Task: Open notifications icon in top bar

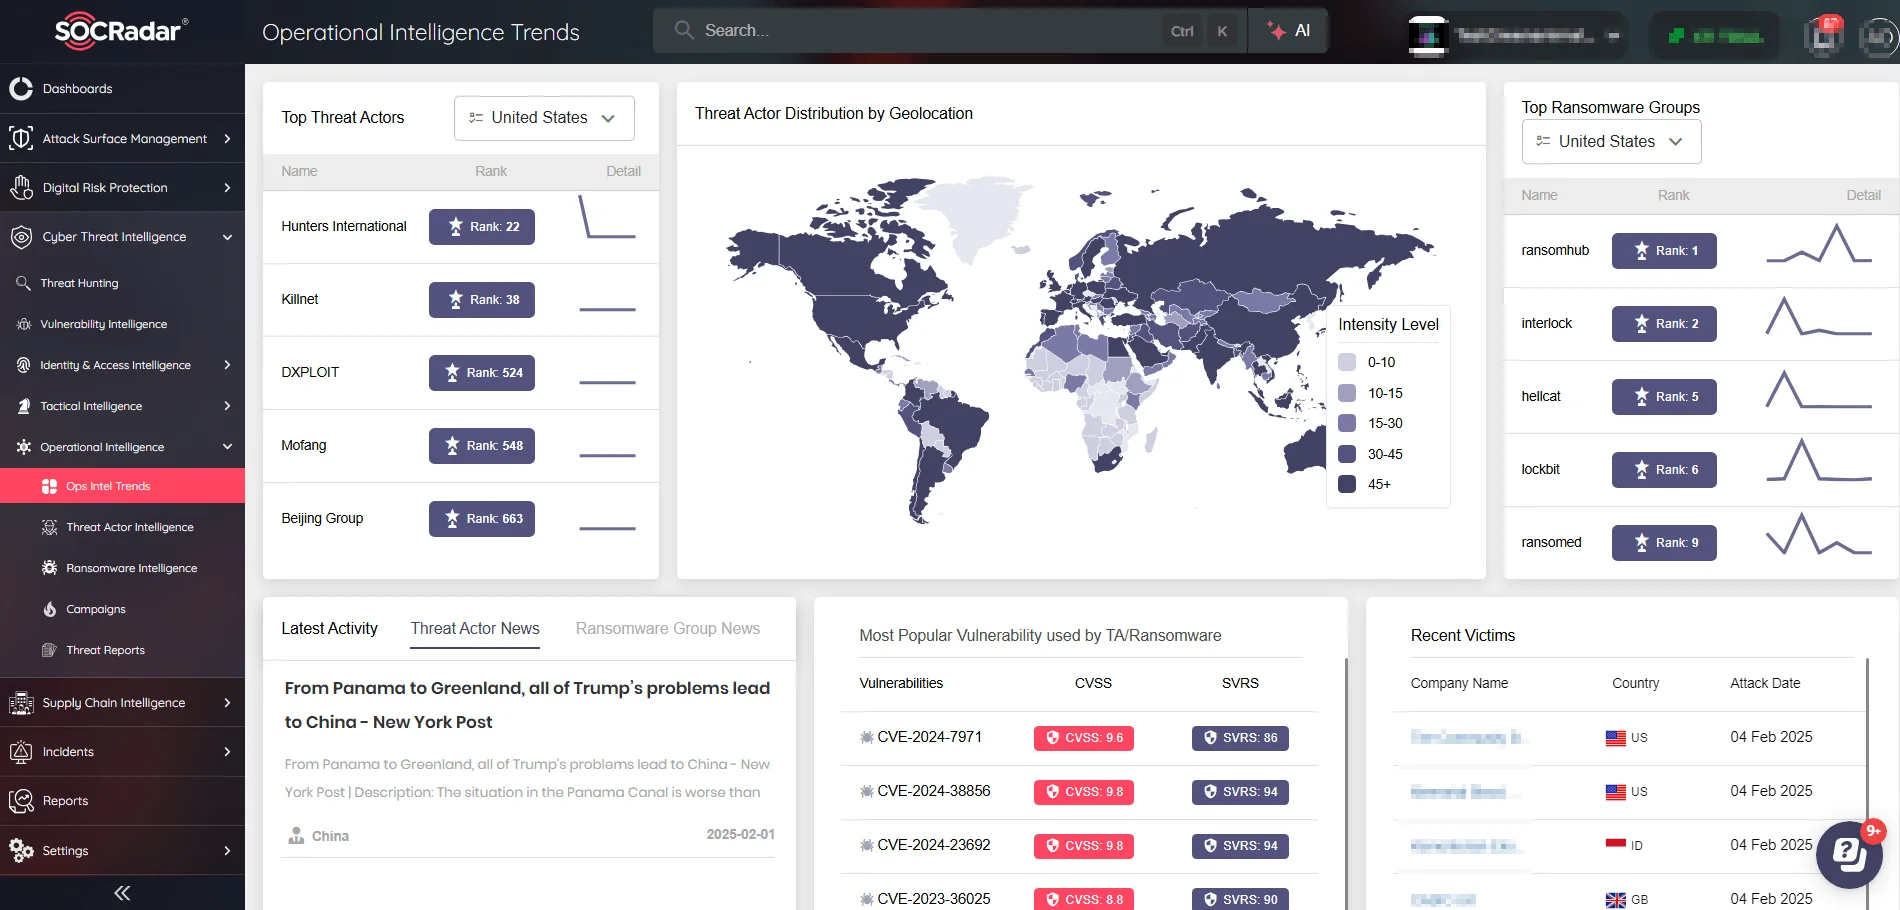Action: (1825, 35)
